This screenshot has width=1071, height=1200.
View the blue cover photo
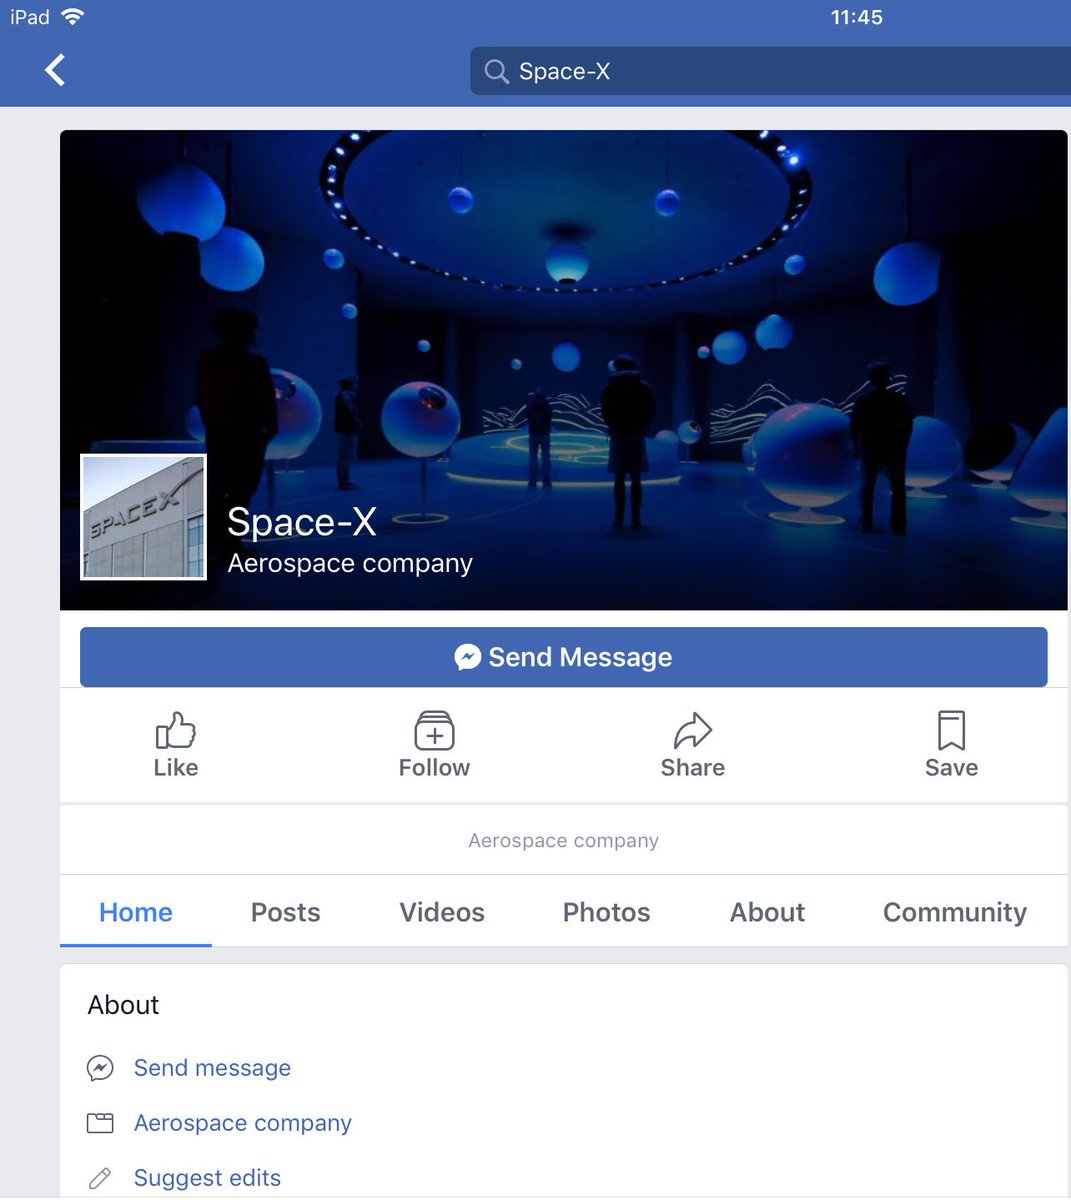pos(564,370)
